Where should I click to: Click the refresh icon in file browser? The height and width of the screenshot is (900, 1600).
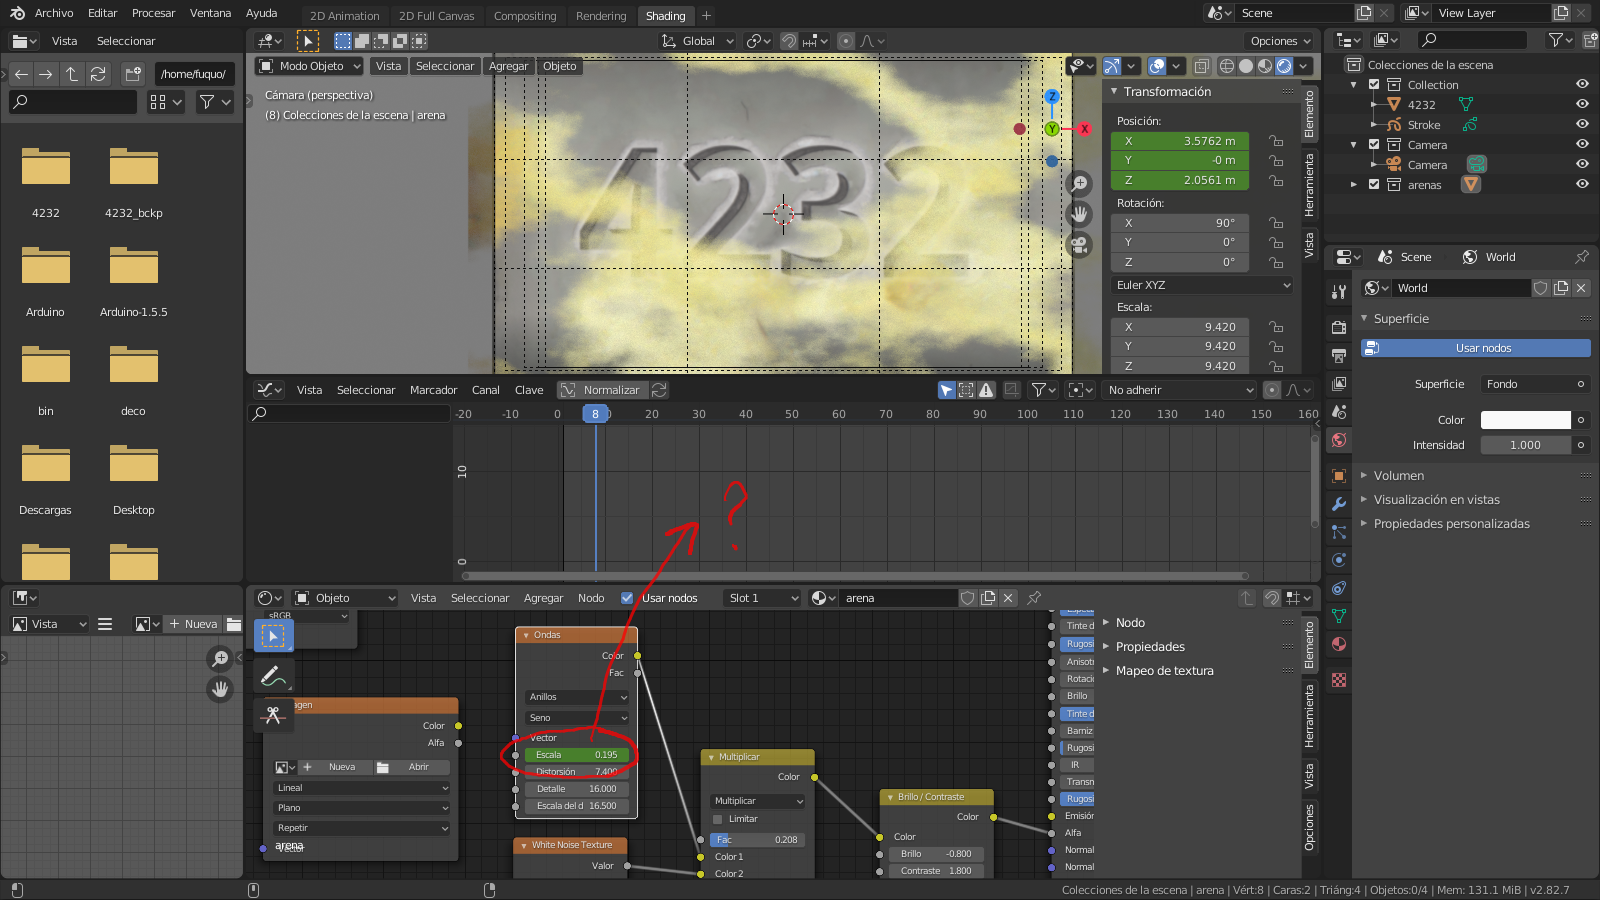[x=98, y=74]
